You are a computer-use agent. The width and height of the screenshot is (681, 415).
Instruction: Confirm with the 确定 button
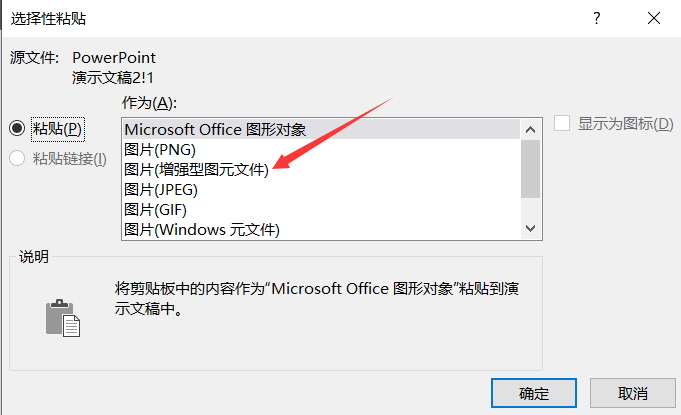[x=533, y=392]
